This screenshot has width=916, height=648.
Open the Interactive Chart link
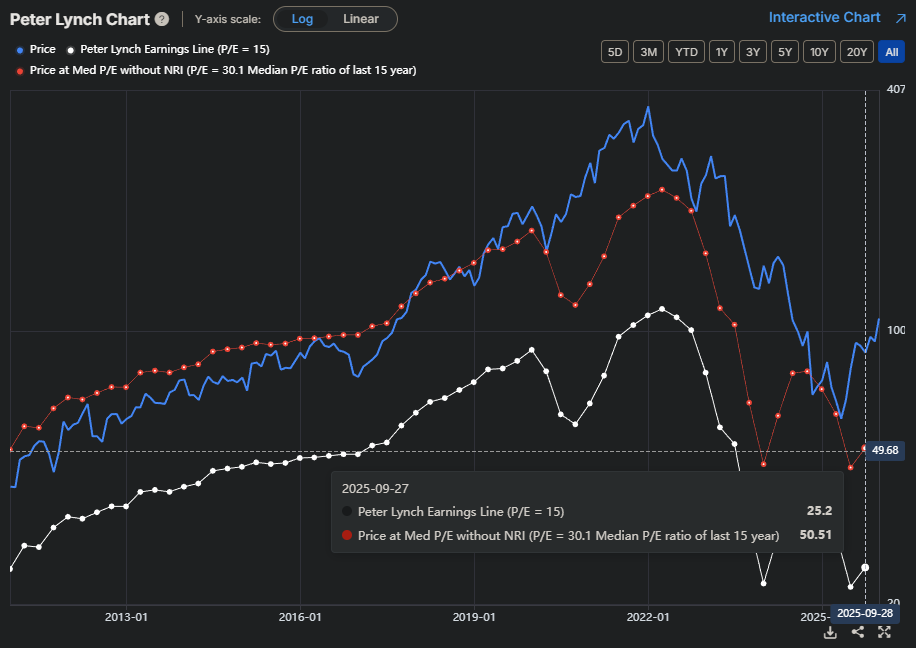tap(824, 17)
